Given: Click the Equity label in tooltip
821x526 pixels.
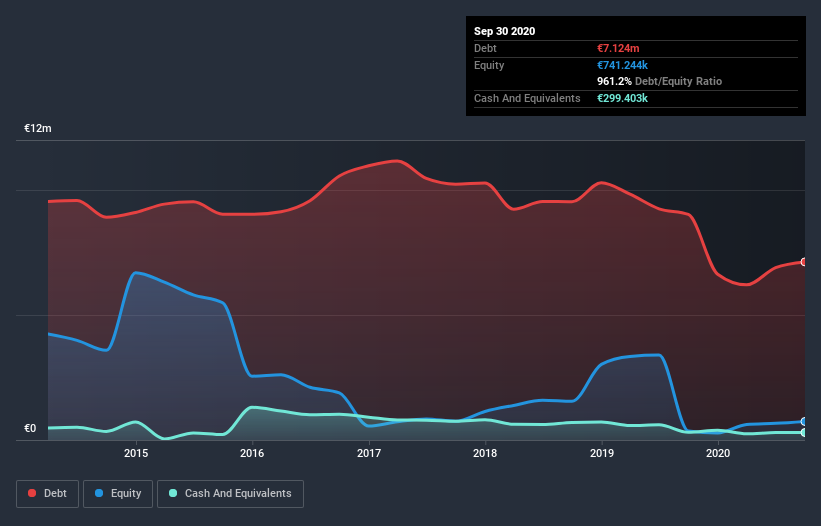Looking at the screenshot, I should click(x=489, y=65).
